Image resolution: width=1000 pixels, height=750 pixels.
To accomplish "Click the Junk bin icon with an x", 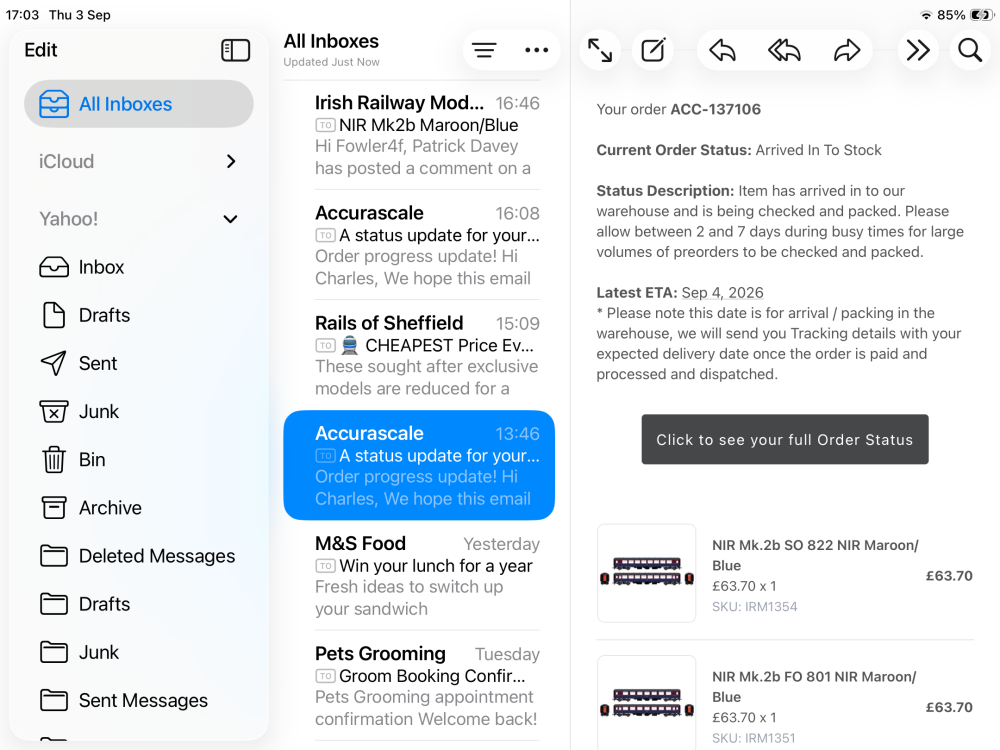I will (x=54, y=411).
